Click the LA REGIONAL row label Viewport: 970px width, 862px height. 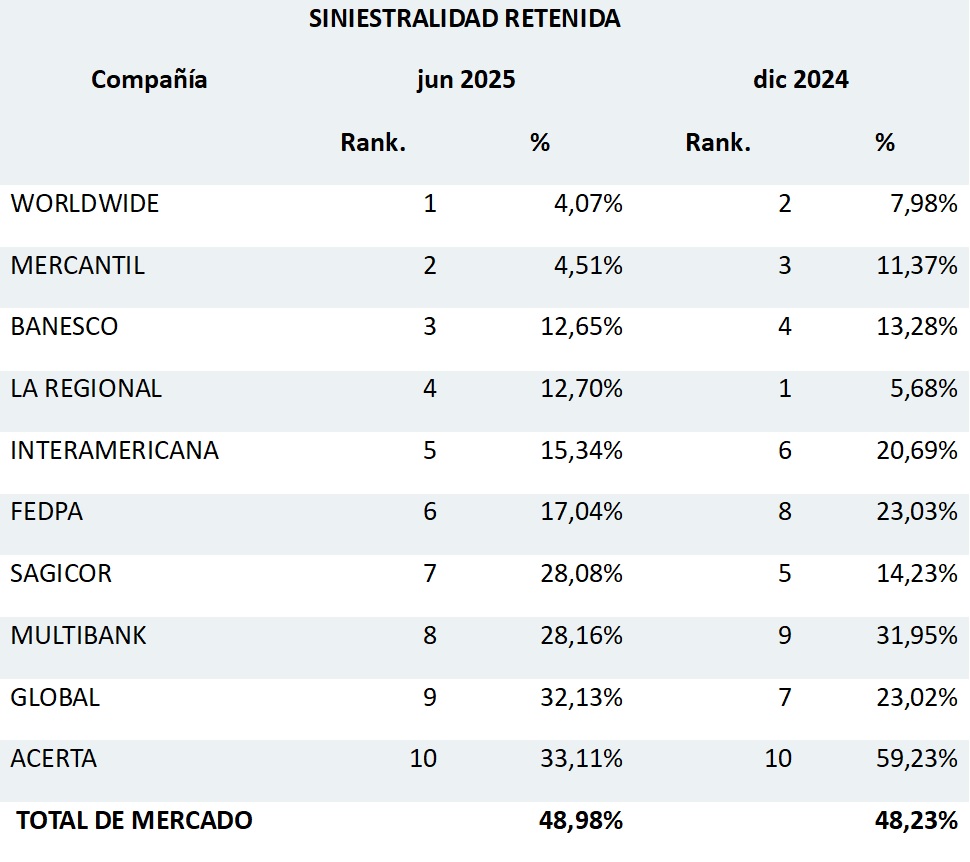coord(86,389)
